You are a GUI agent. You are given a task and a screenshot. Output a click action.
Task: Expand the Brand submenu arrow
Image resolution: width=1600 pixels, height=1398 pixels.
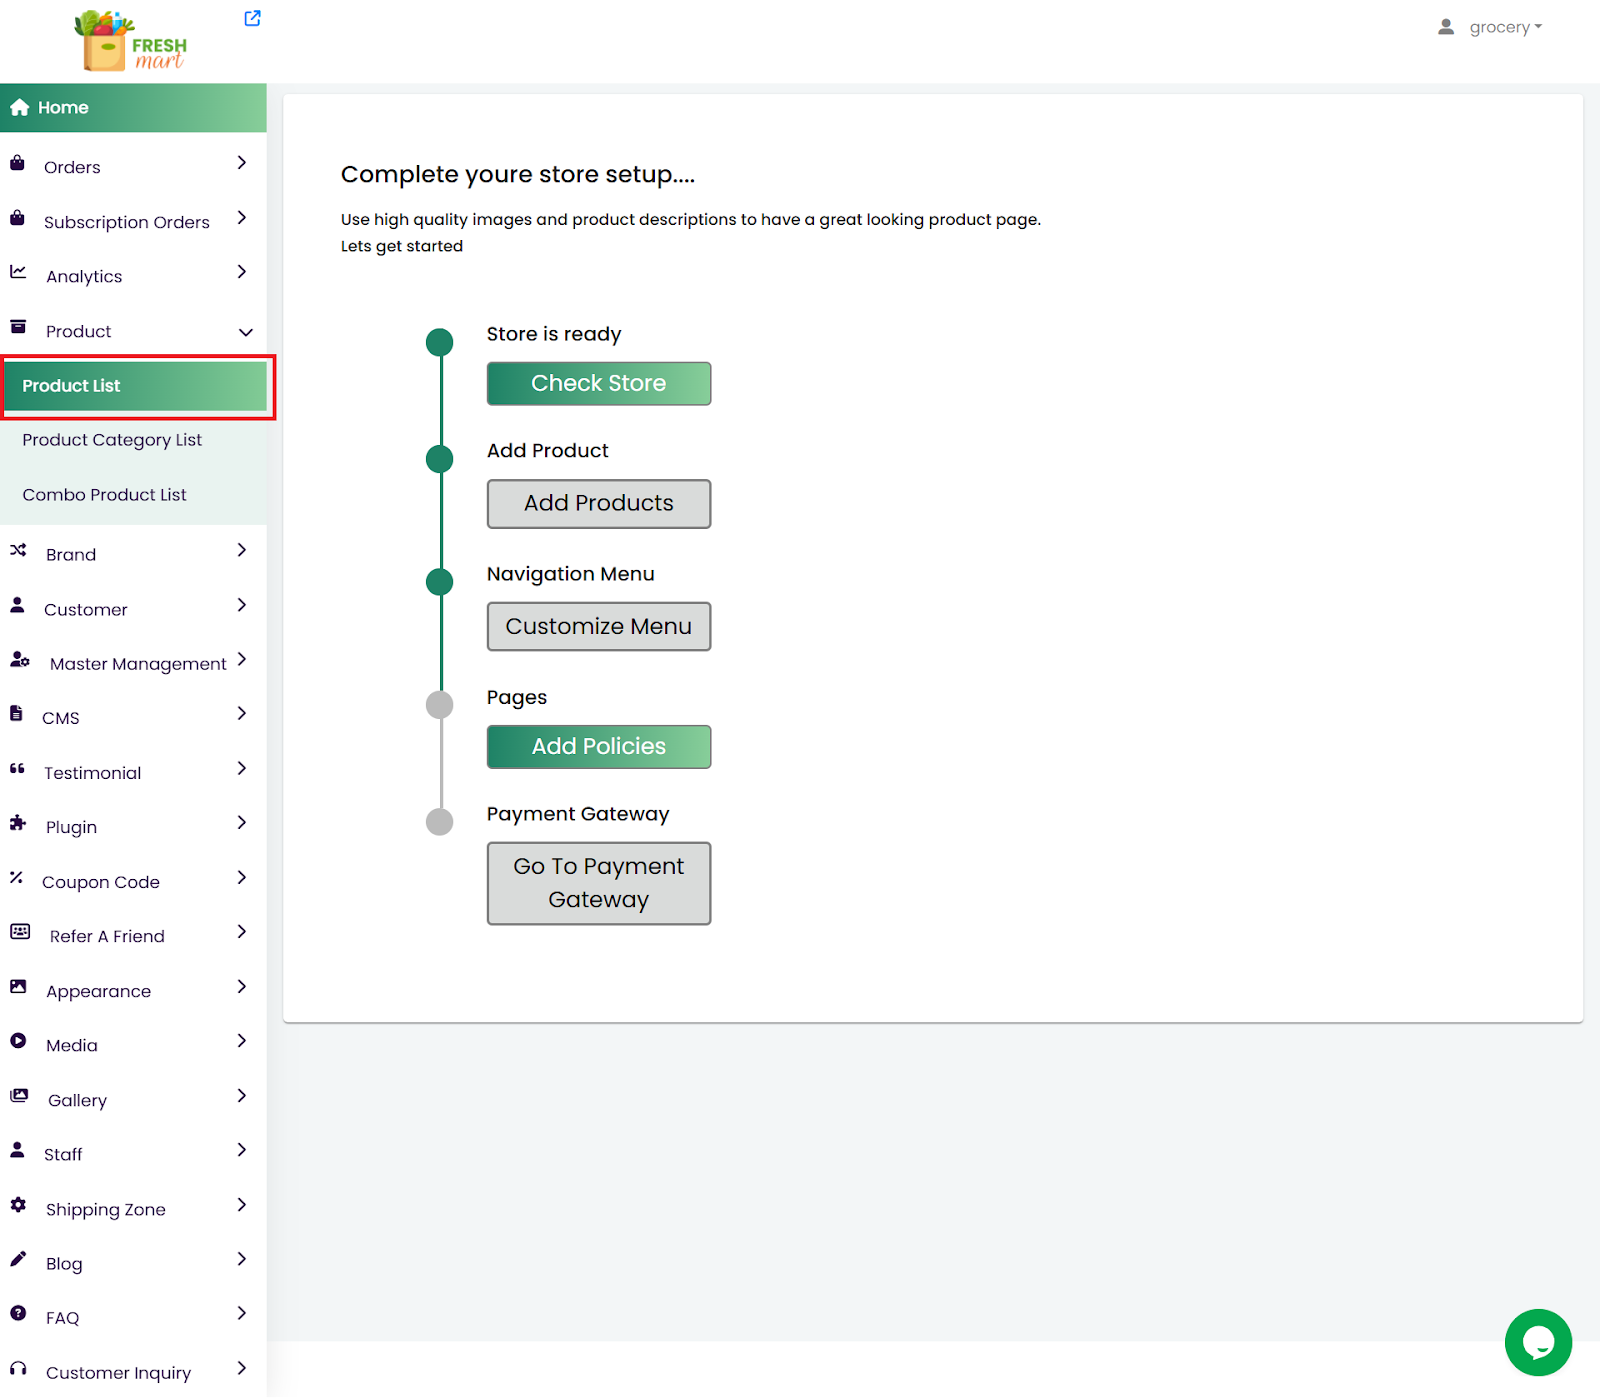pos(242,550)
